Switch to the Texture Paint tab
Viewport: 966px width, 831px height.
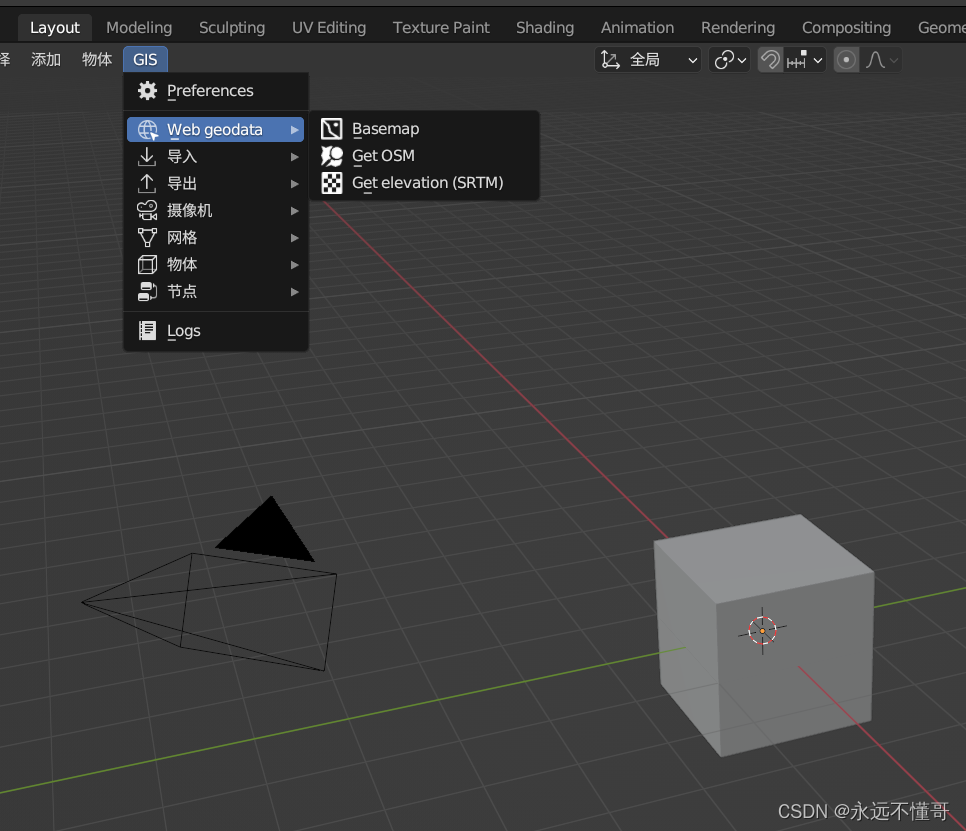pos(441,28)
